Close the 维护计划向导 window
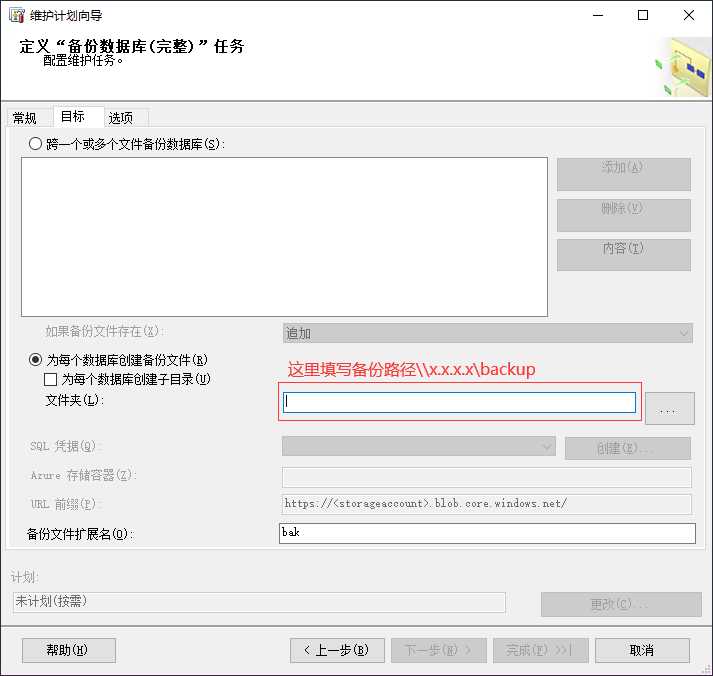This screenshot has width=713, height=676. [689, 15]
